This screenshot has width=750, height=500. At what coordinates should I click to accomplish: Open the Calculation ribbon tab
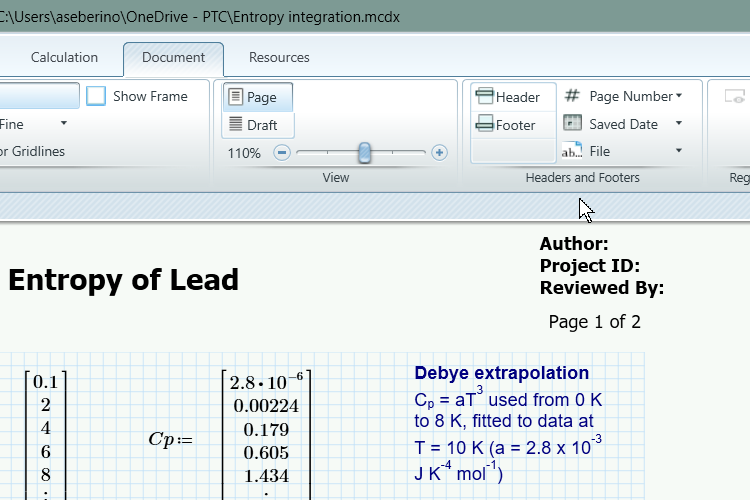coord(64,58)
